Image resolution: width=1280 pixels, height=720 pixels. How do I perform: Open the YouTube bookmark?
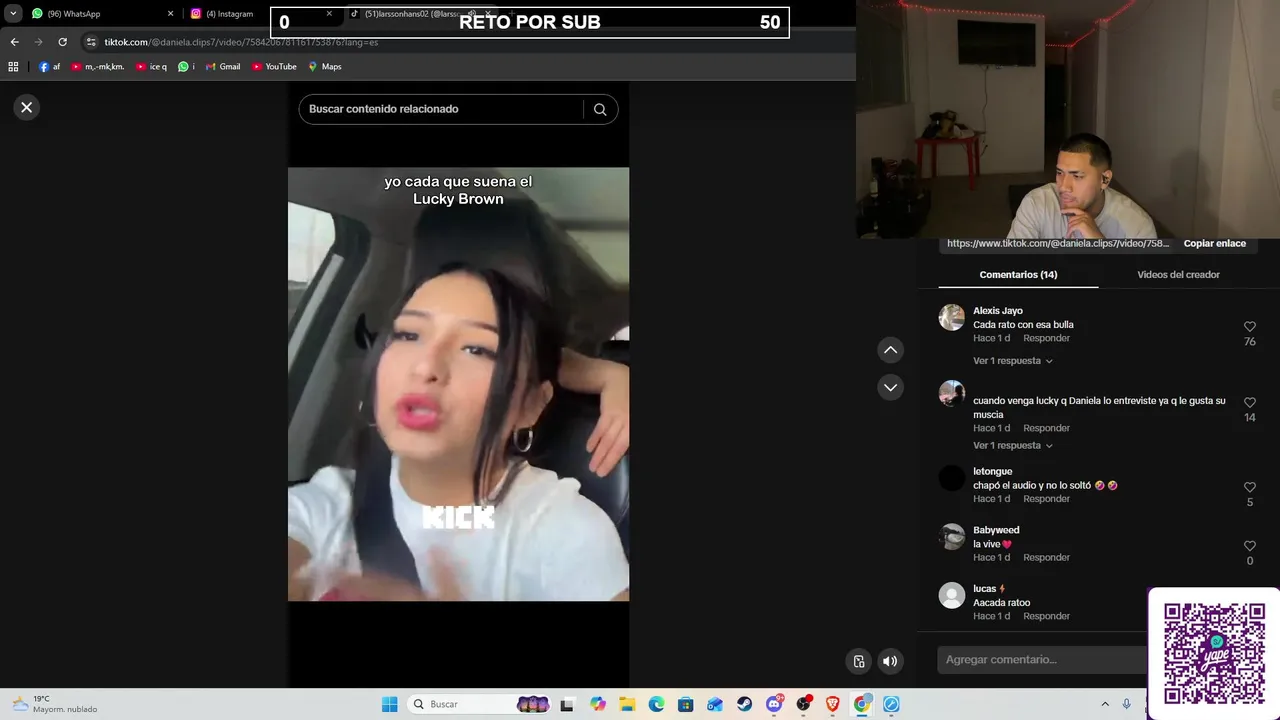[x=274, y=67]
